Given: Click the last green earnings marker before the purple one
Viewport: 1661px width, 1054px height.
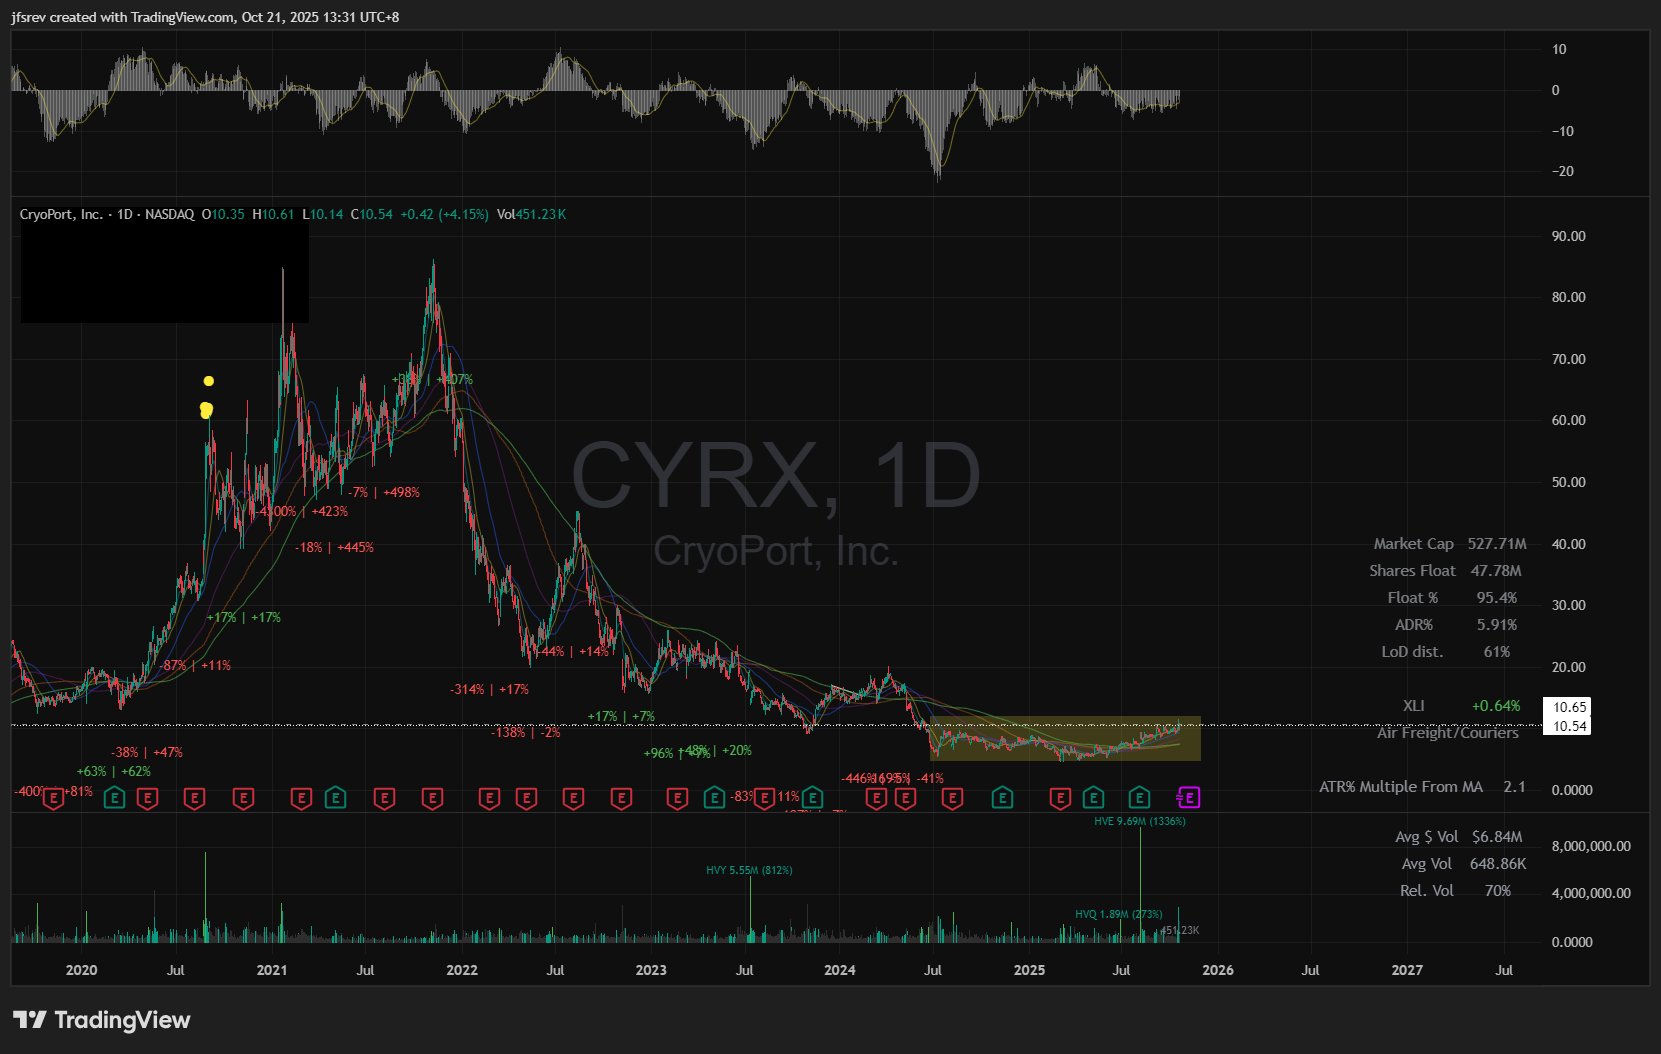Looking at the screenshot, I should click(1139, 797).
